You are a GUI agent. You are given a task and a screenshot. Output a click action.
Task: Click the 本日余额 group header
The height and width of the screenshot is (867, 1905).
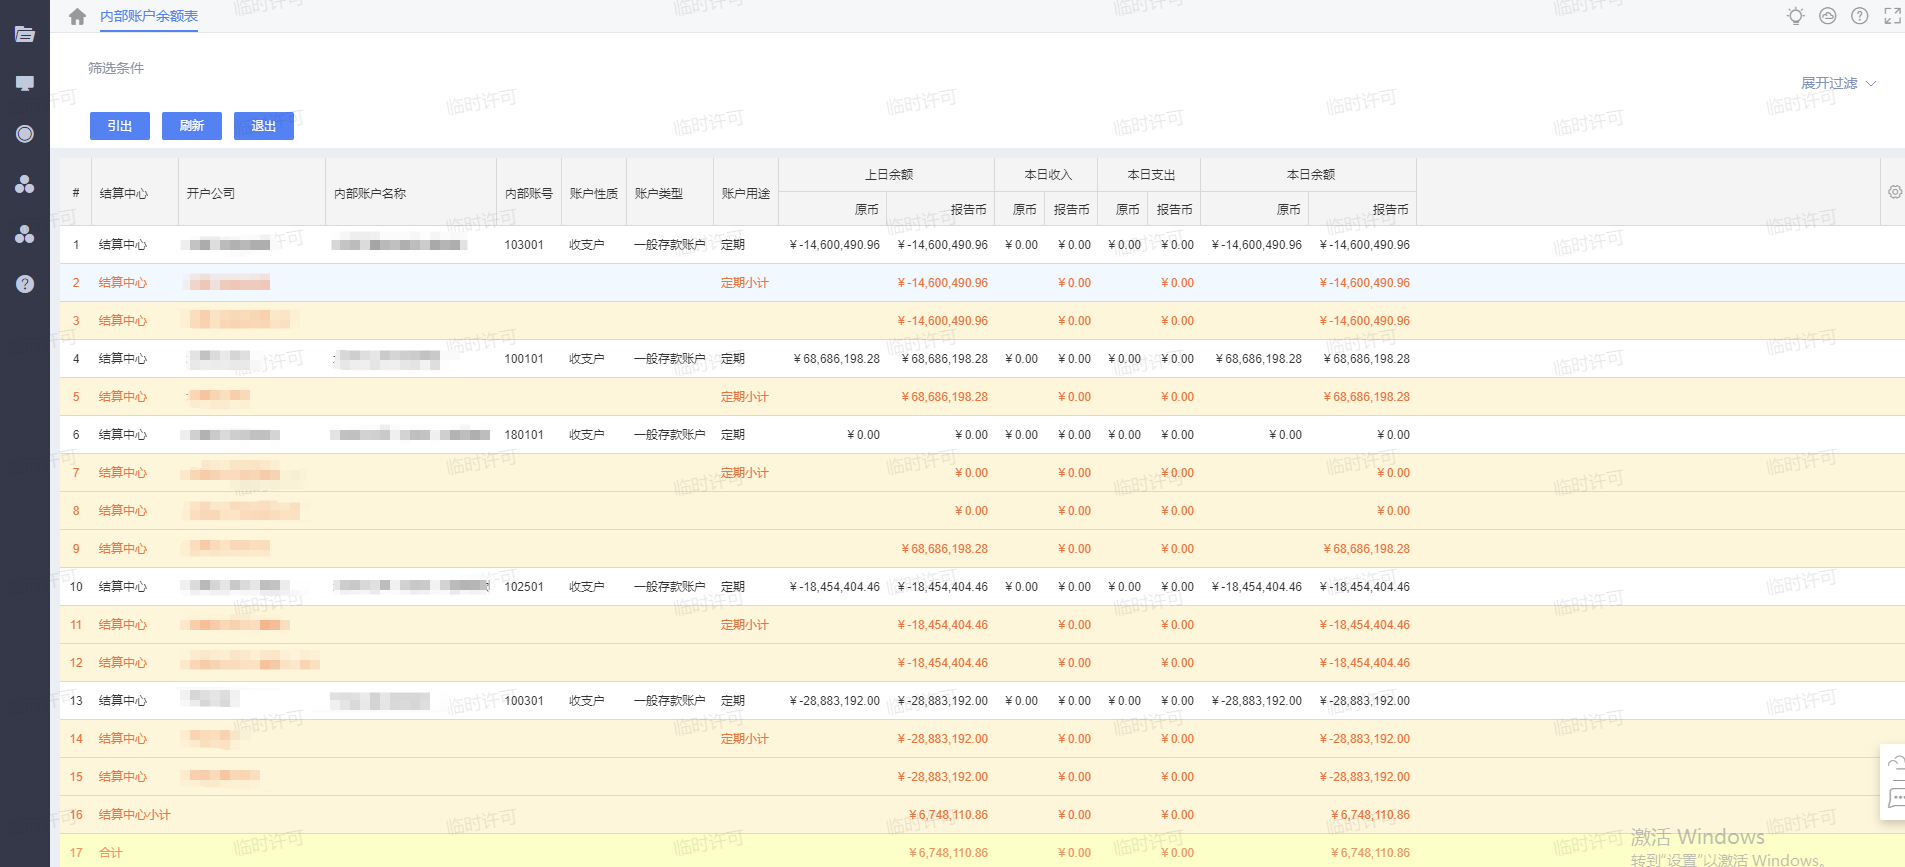click(x=1311, y=174)
